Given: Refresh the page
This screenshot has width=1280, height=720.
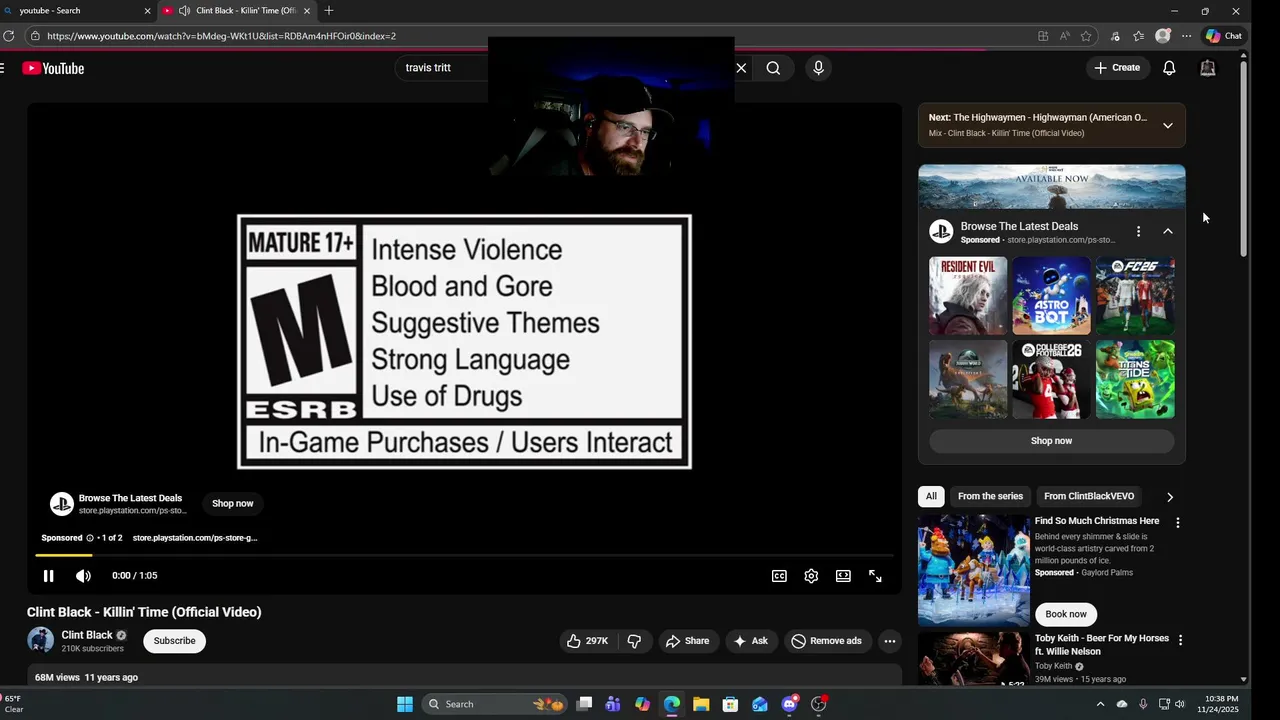Looking at the screenshot, I should [8, 36].
